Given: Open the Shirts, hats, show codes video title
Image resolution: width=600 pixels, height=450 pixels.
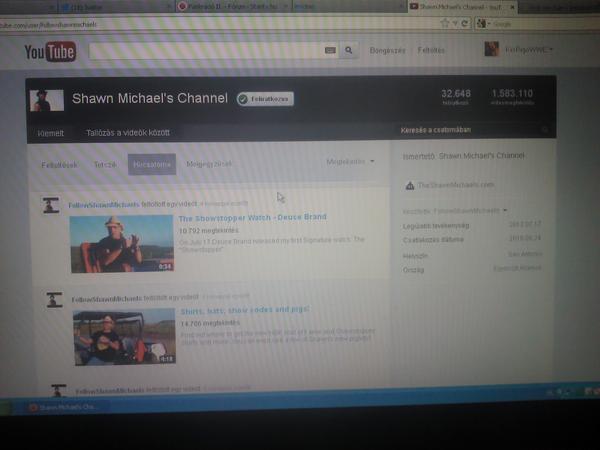Looking at the screenshot, I should pyautogui.click(x=245, y=310).
